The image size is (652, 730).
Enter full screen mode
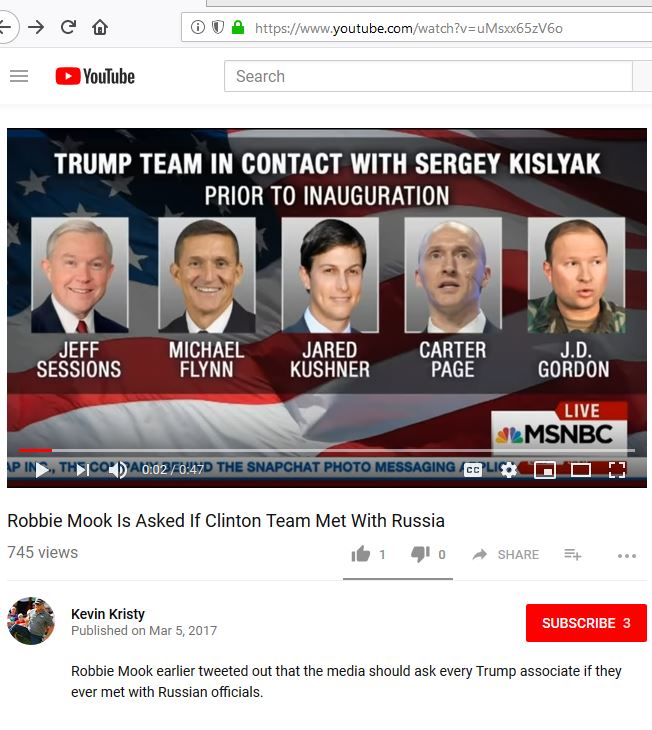617,470
